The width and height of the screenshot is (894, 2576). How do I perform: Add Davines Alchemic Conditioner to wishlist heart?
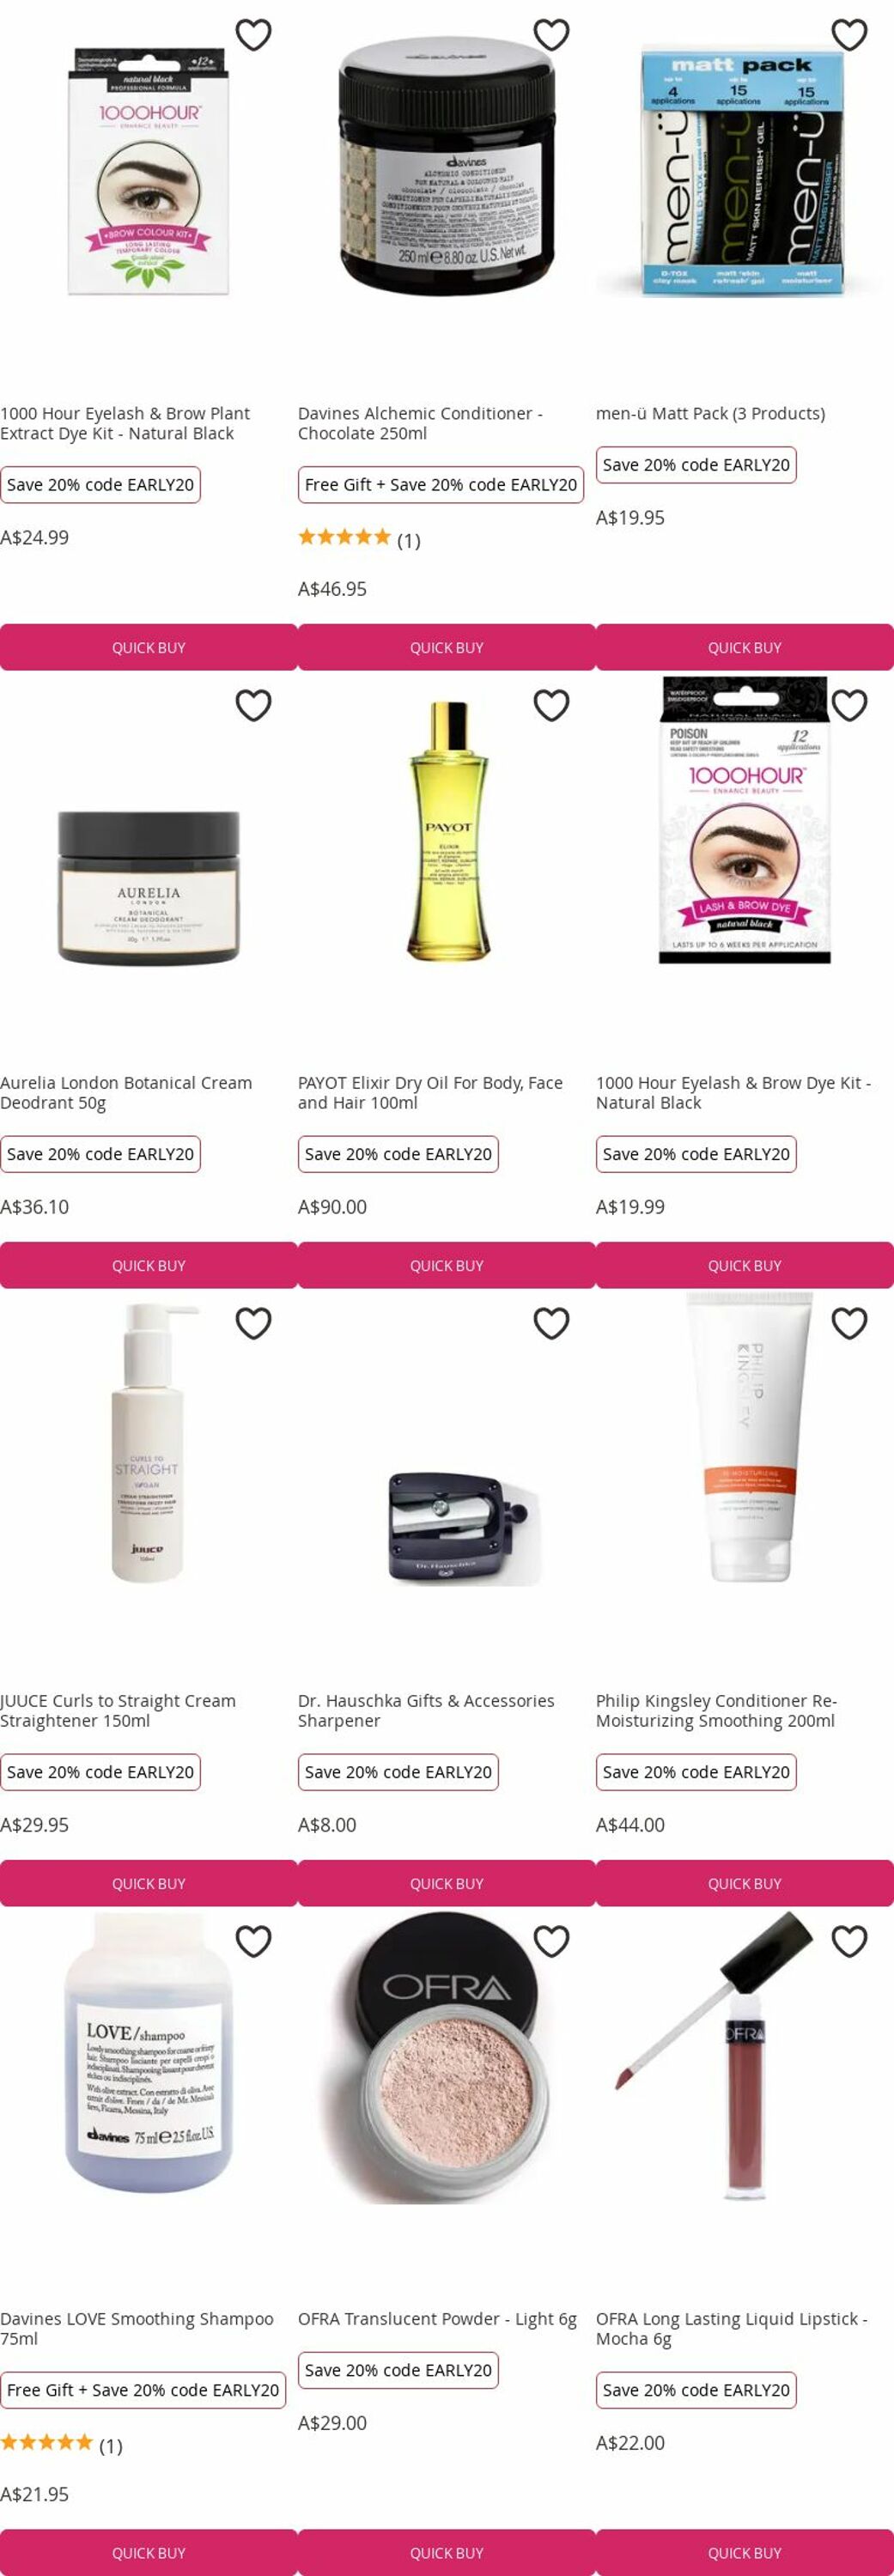[551, 35]
